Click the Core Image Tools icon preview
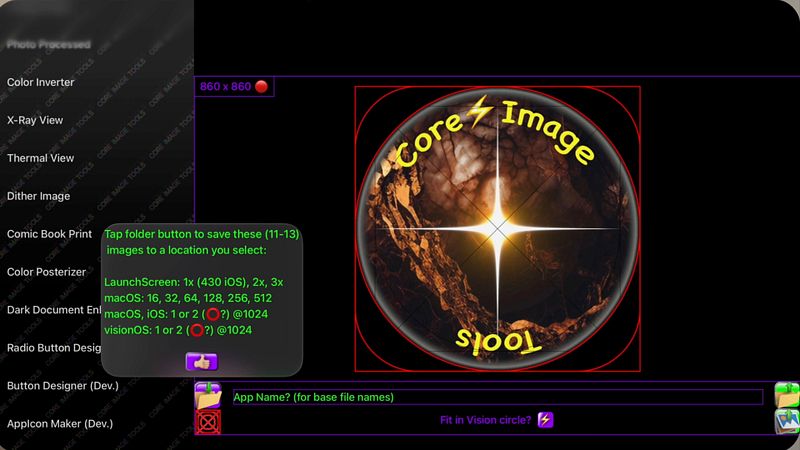Screen dimensions: 800x450 [x=497, y=229]
